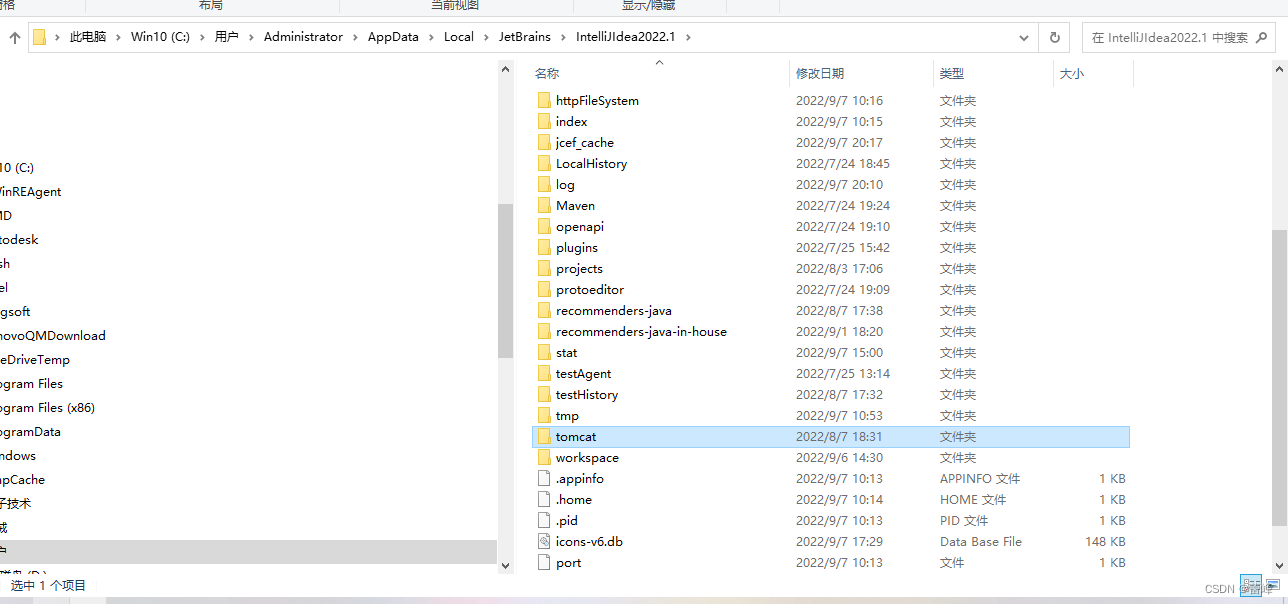Viewport: 1288px width, 604px height.
Task: Go to Administrator in the breadcrumb
Action: coord(303,38)
